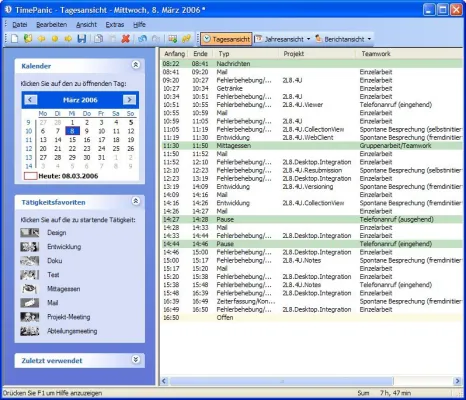
Task: Click the blue floppy disk save icon
Action: [82, 39]
